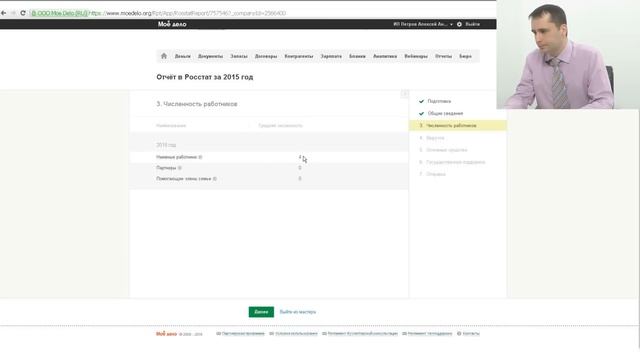The width and height of the screenshot is (640, 360).
Task: Click the Партнеры count value
Action: [x=300, y=168]
